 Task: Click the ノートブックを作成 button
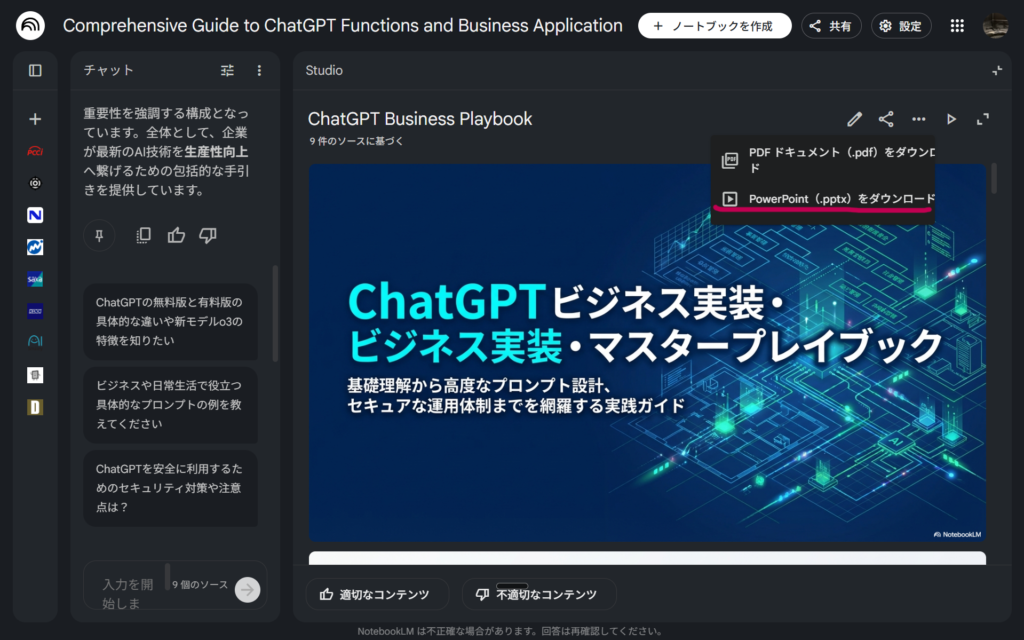(x=714, y=26)
